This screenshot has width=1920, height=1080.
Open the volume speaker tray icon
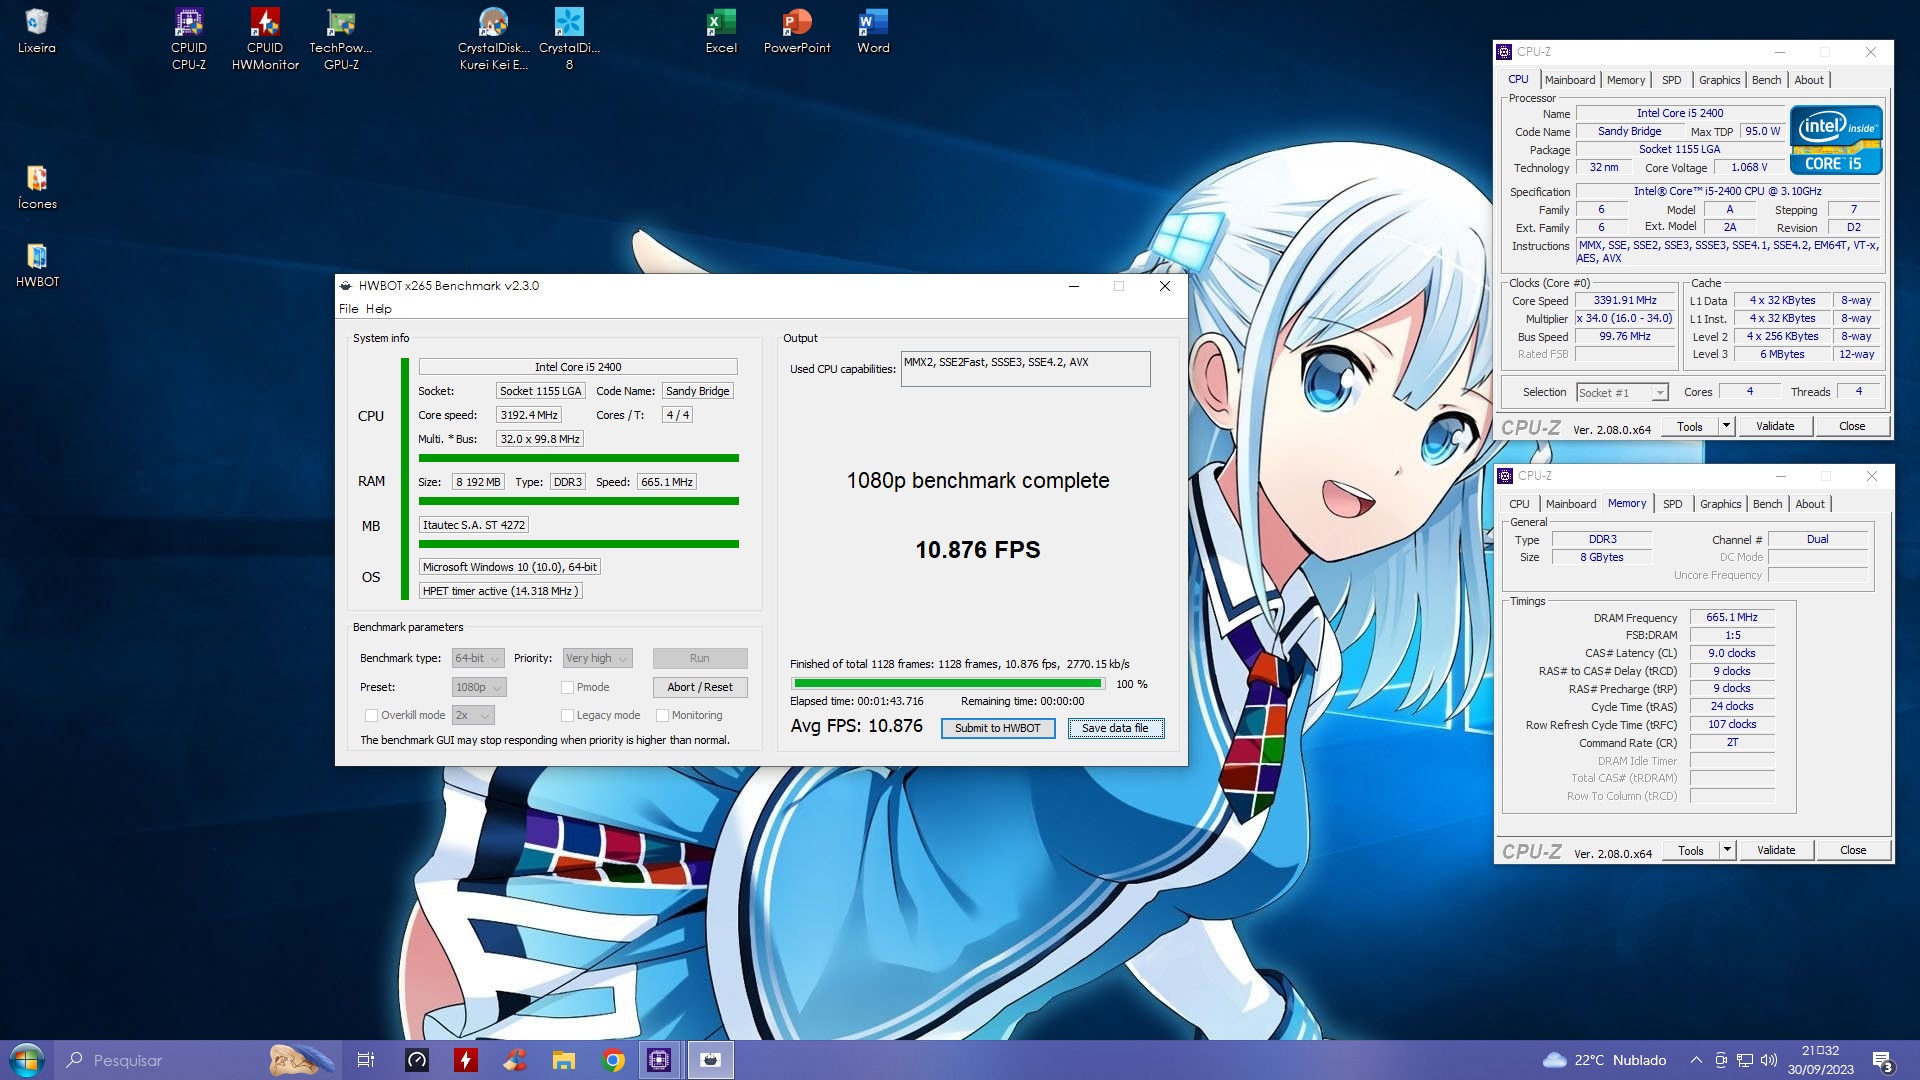pos(1769,1060)
